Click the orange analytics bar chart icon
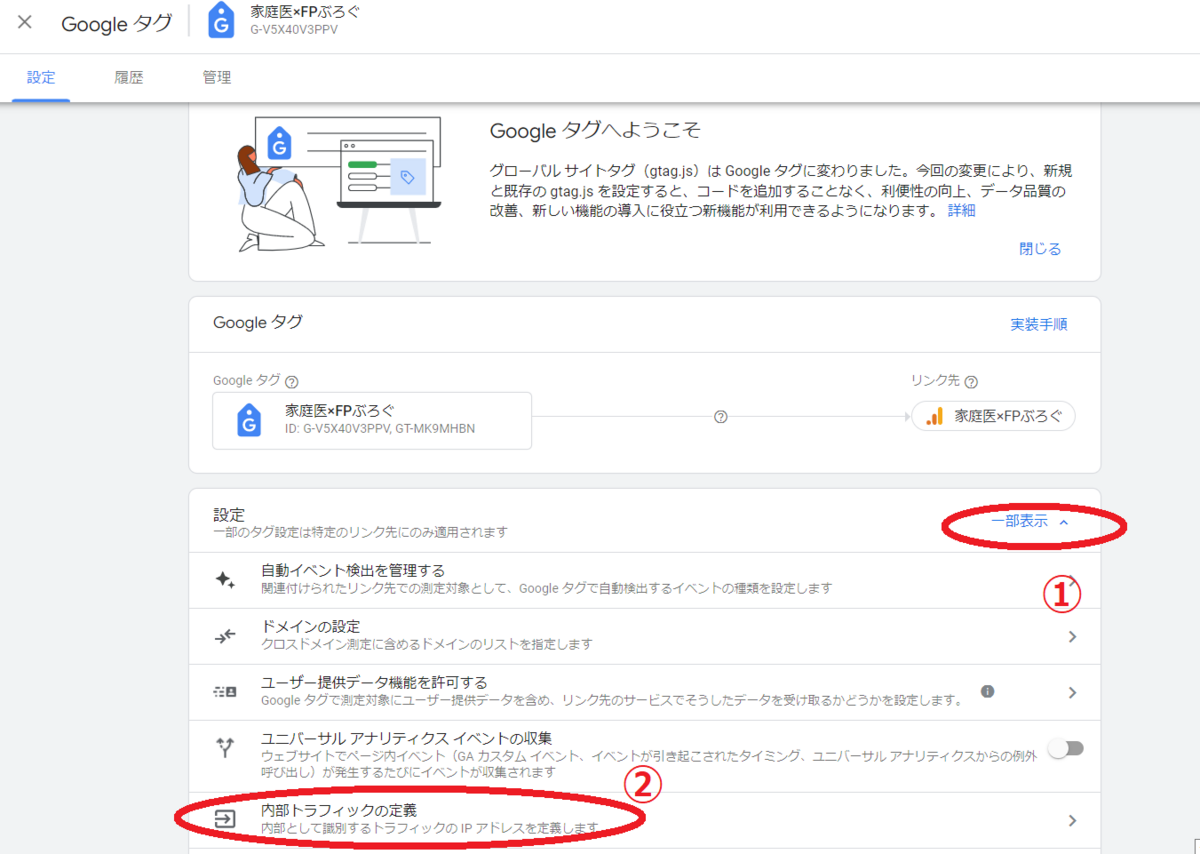 click(x=935, y=417)
